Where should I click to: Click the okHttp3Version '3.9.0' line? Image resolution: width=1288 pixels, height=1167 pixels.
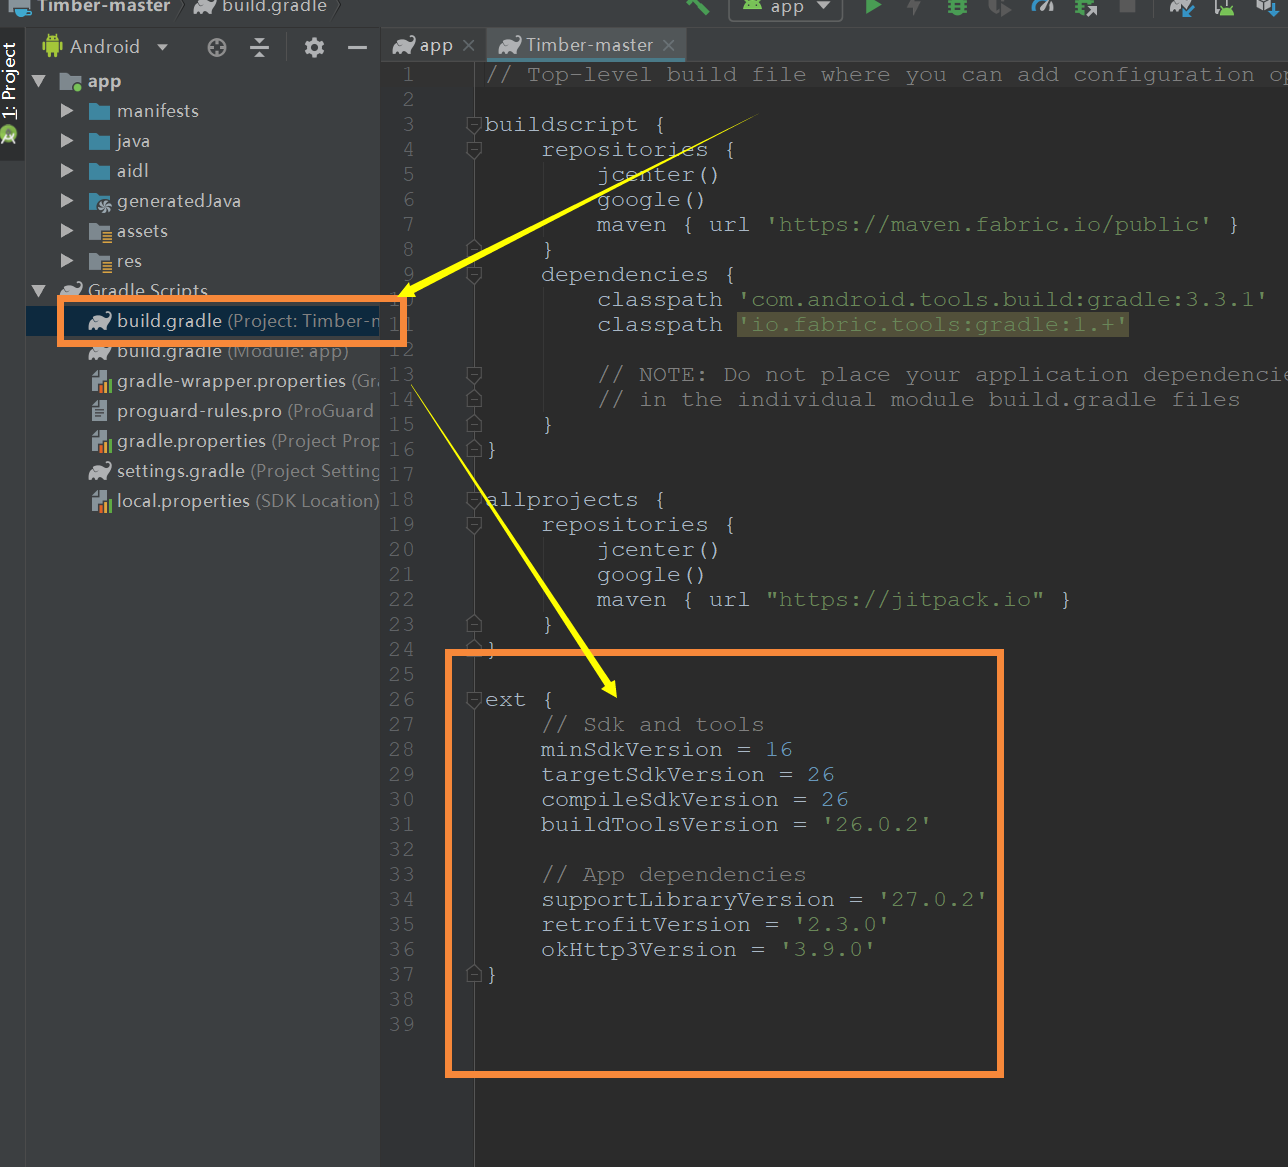[x=708, y=950]
